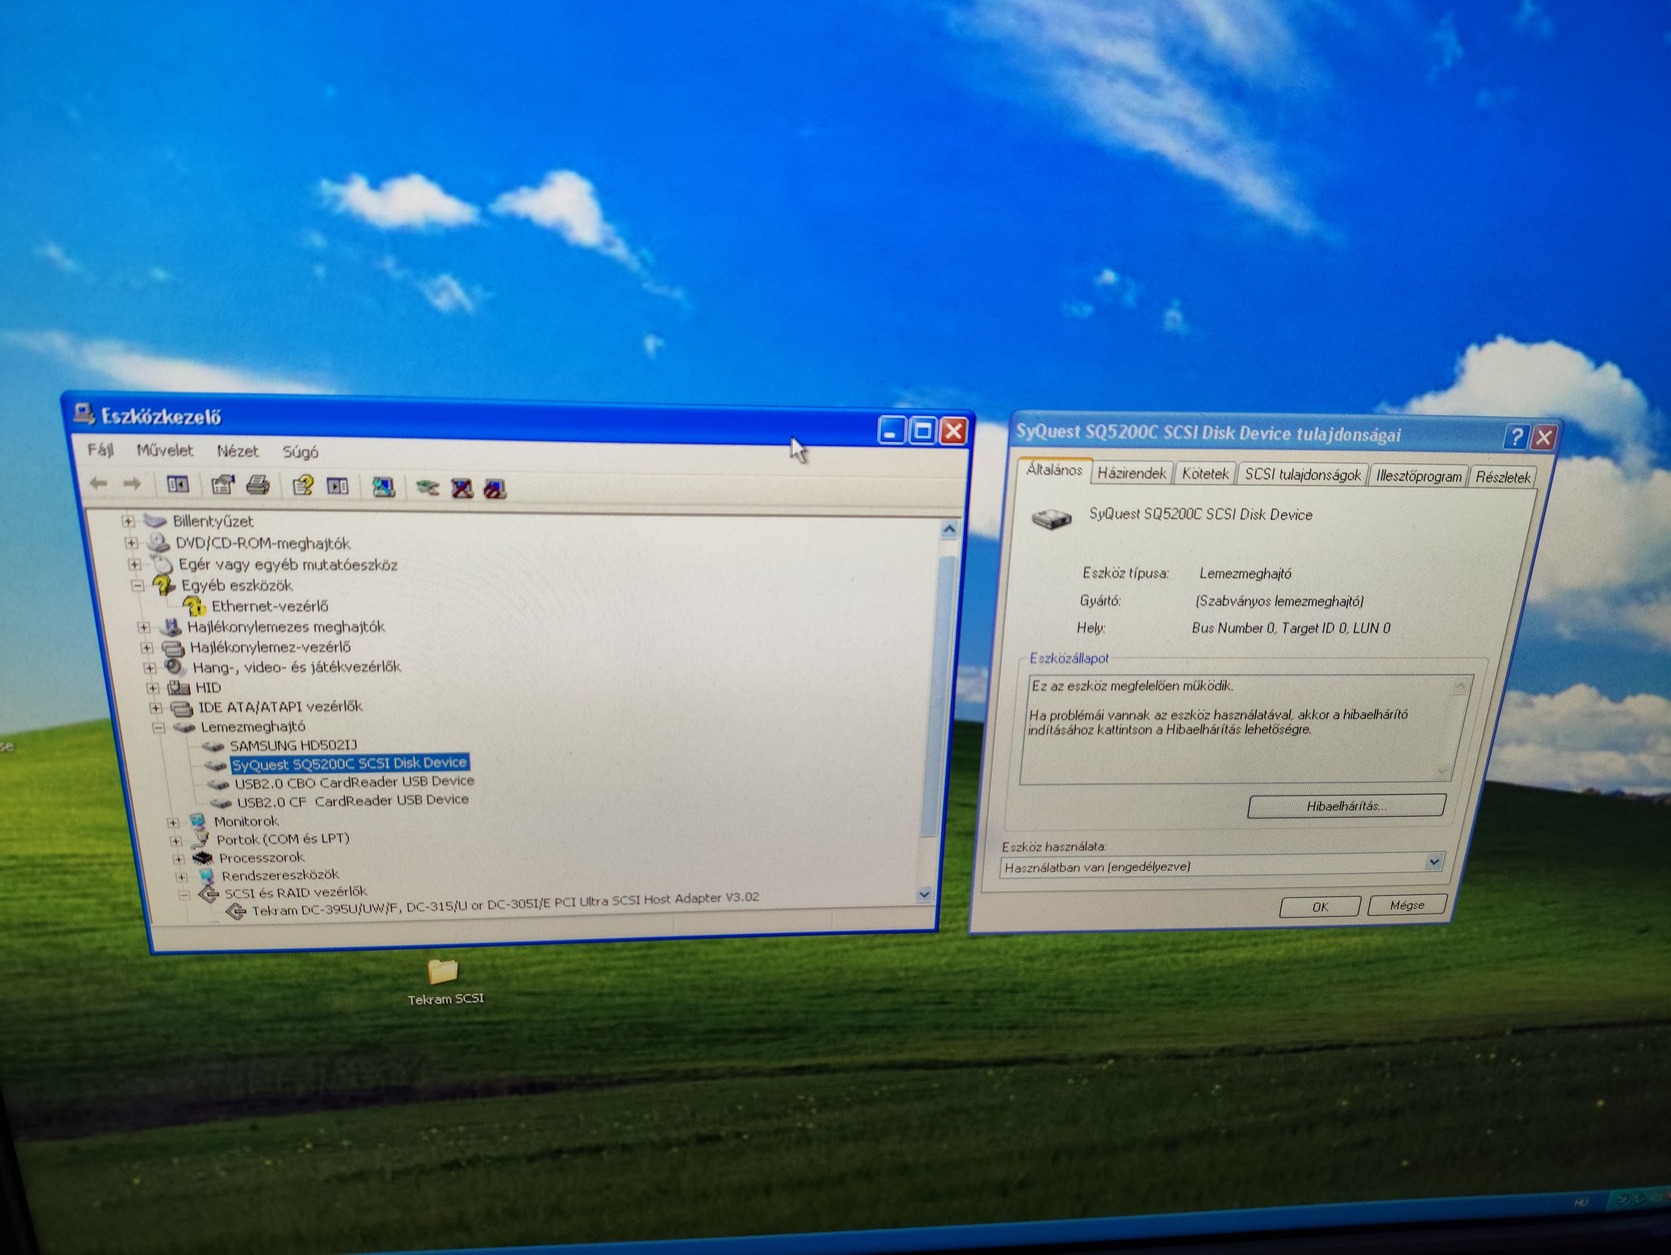Select the Hajlékonylemezes meghajtók label
Viewport: 1671px width, 1255px height.
pyautogui.click(x=286, y=627)
